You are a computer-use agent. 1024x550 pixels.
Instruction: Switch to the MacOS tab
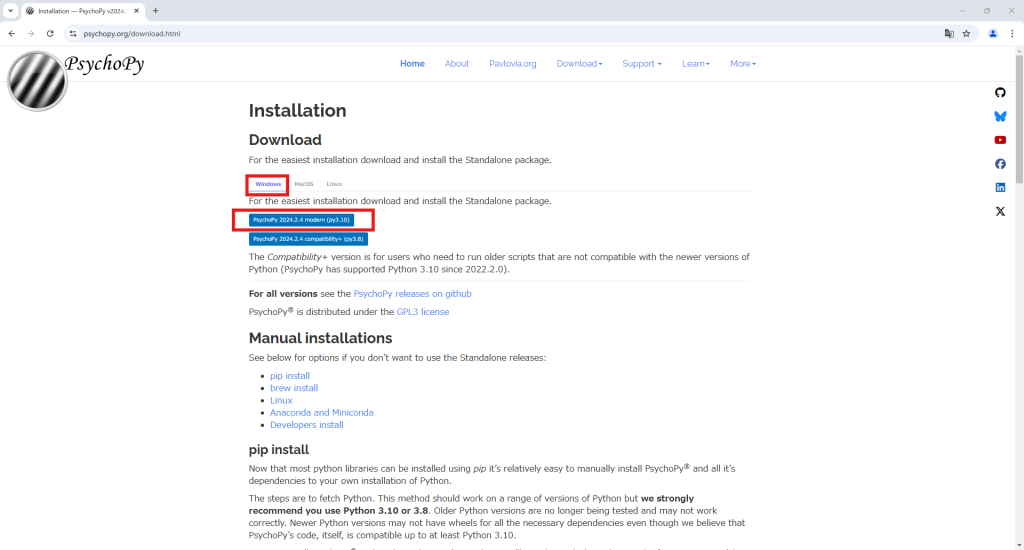point(304,184)
